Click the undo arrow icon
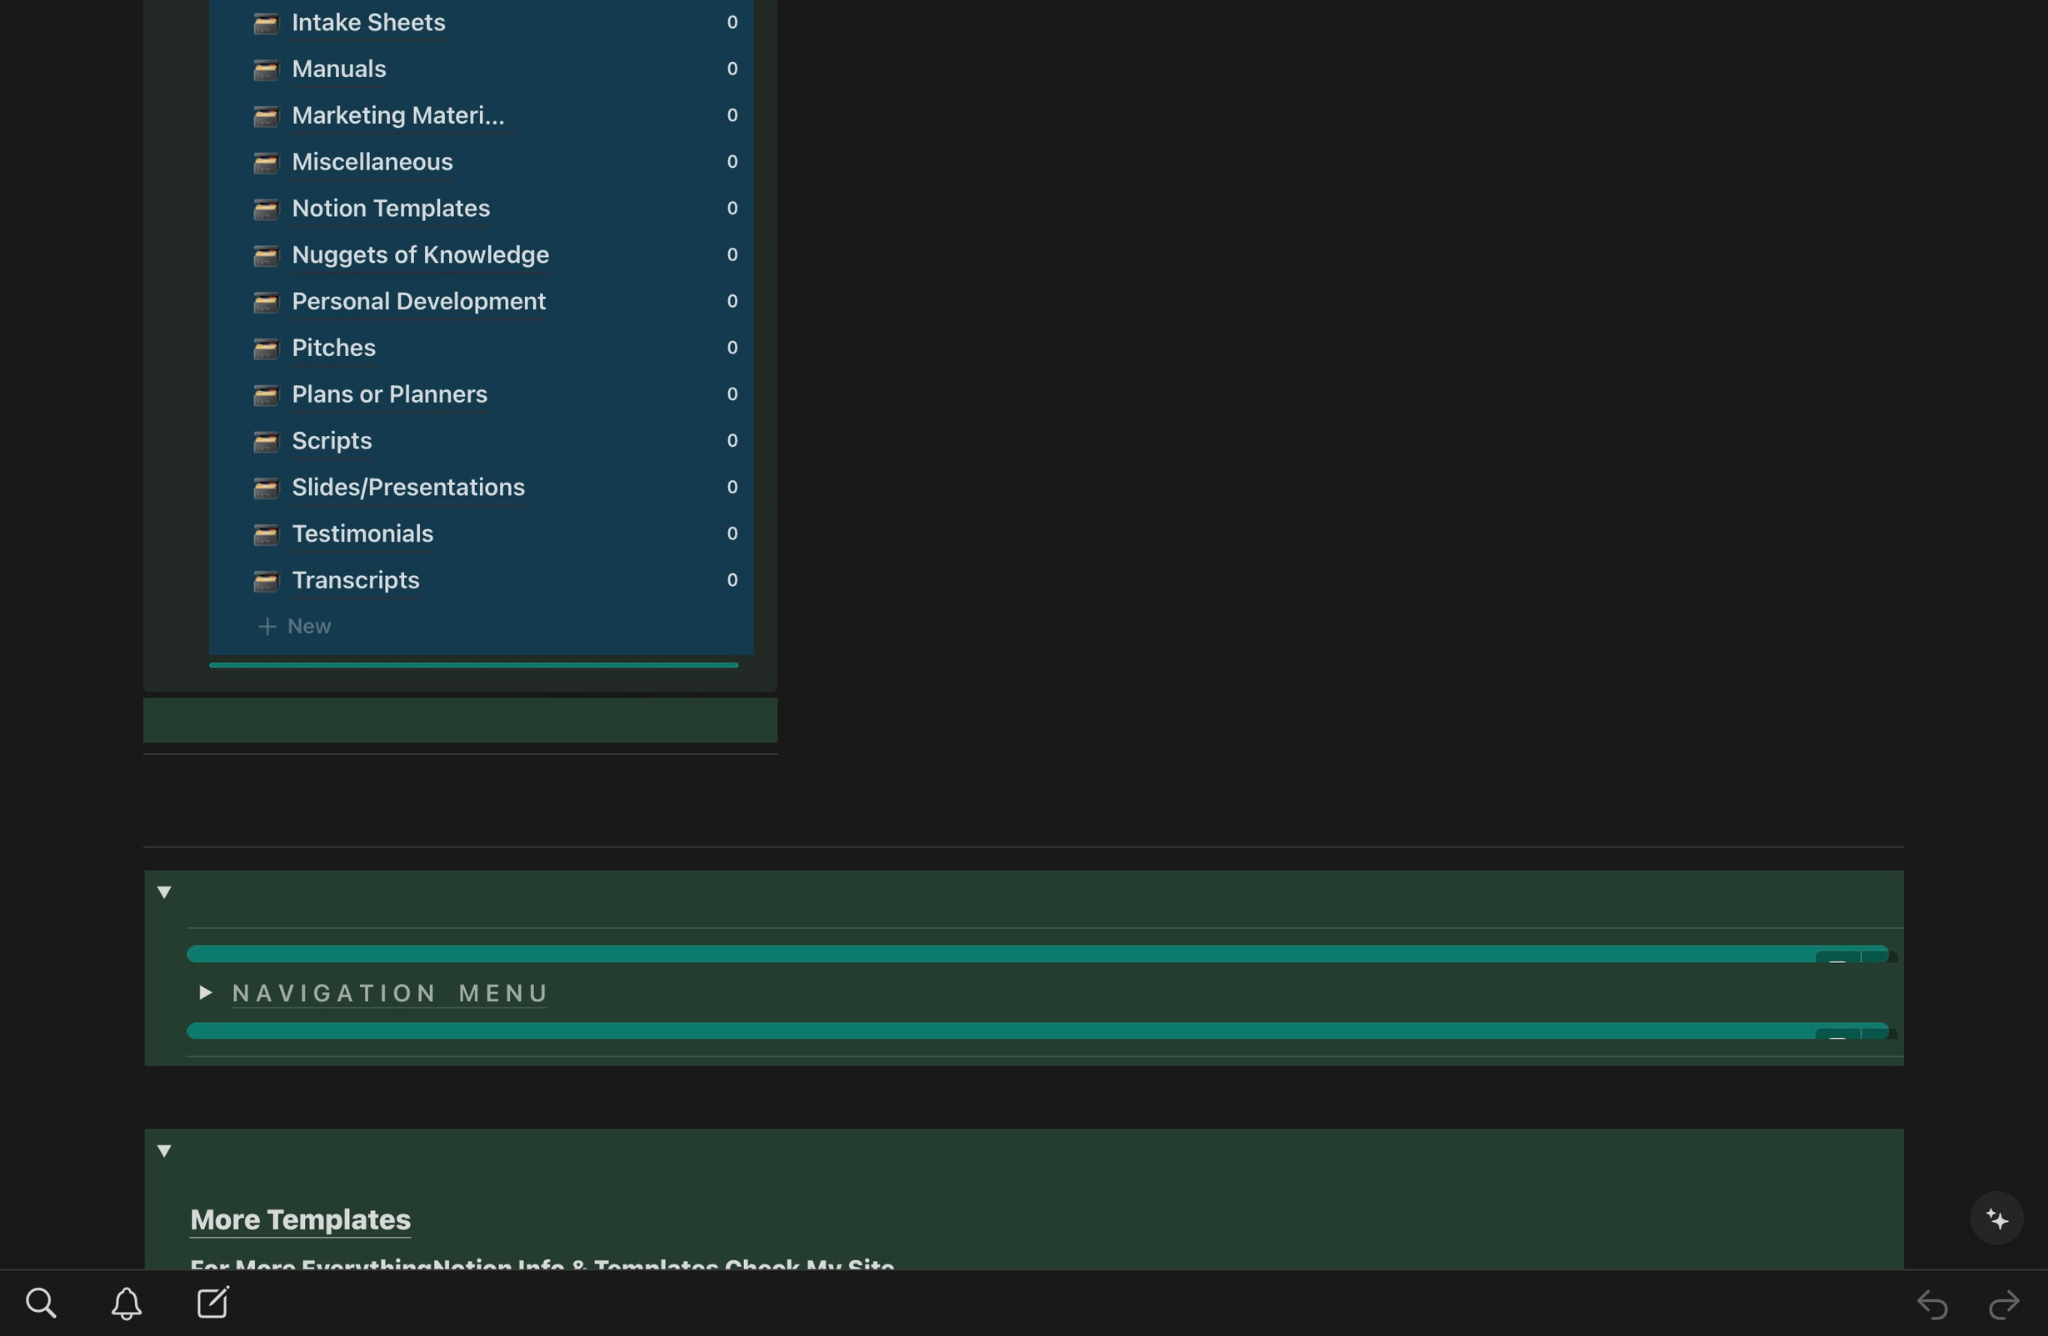The width and height of the screenshot is (2048, 1336). [x=1932, y=1304]
